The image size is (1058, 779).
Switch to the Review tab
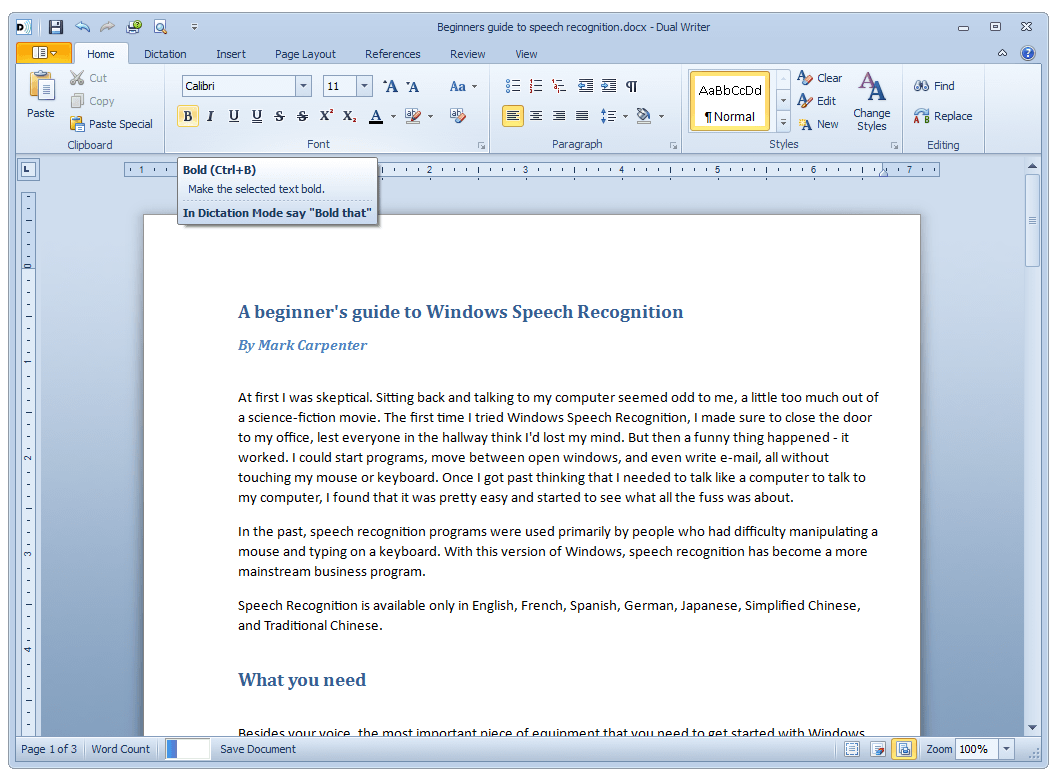click(x=468, y=54)
